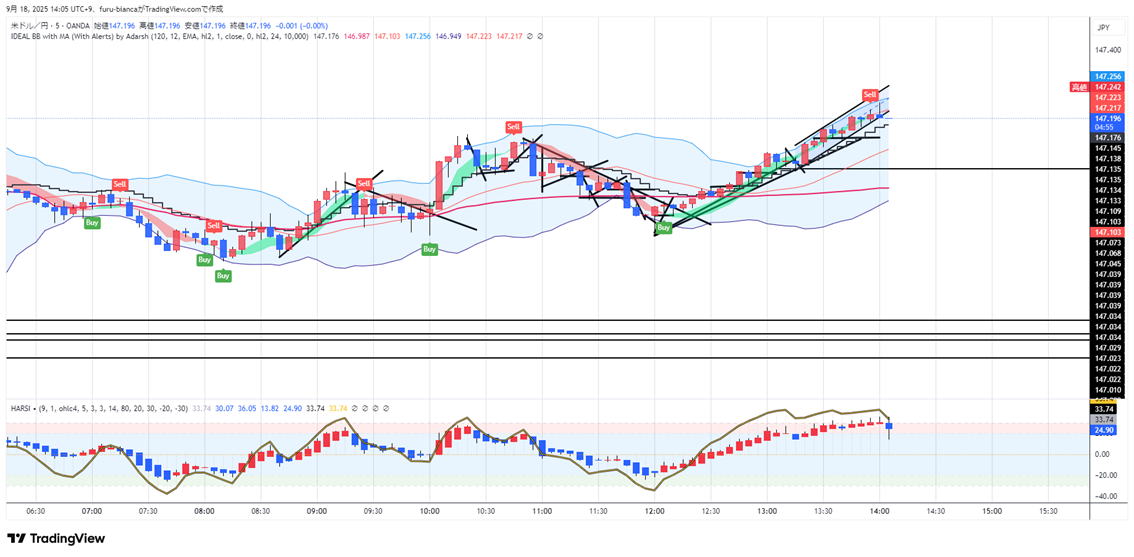Click the red 高値 price label
The width and height of the screenshot is (1134, 557).
pos(1078,87)
